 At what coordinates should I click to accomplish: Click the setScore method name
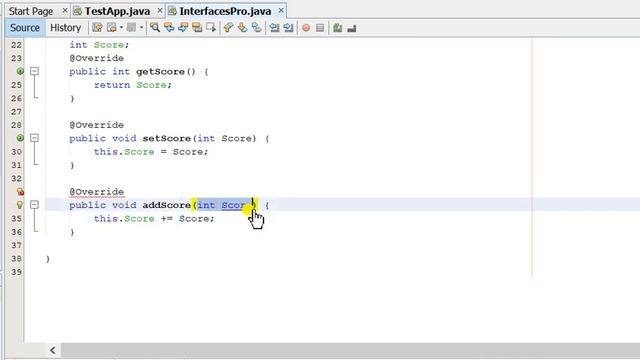point(167,138)
